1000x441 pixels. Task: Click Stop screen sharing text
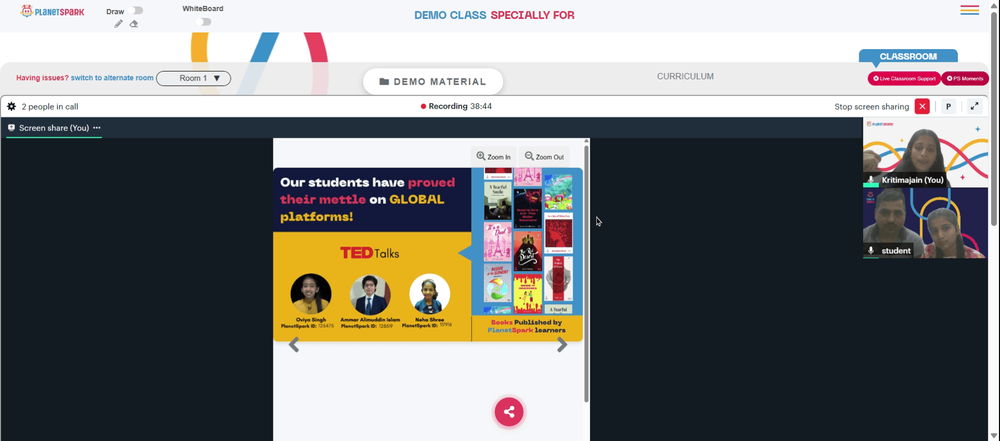pyautogui.click(x=872, y=107)
